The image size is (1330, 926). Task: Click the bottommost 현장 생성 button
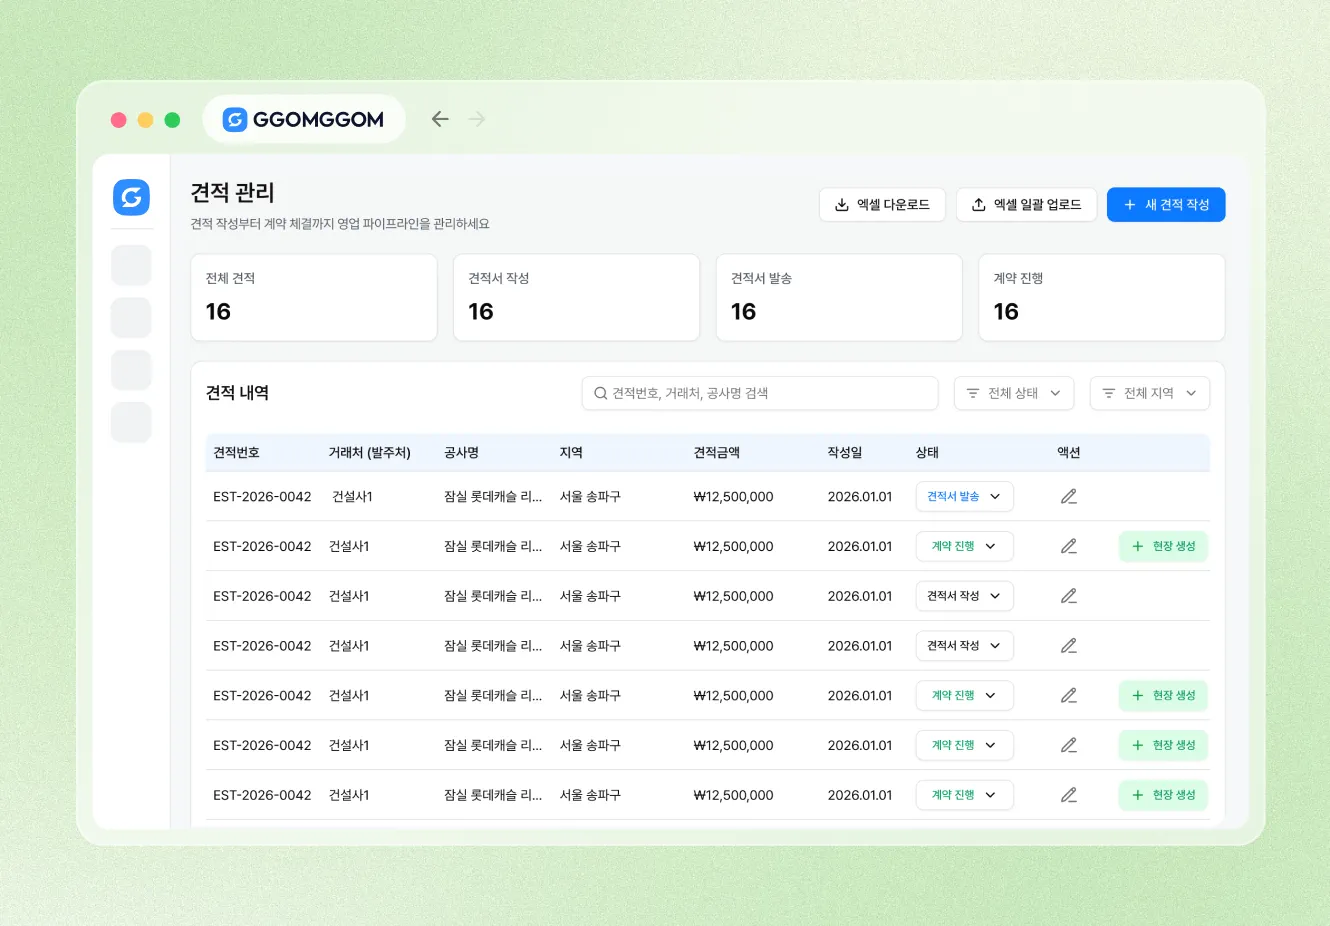click(1163, 795)
